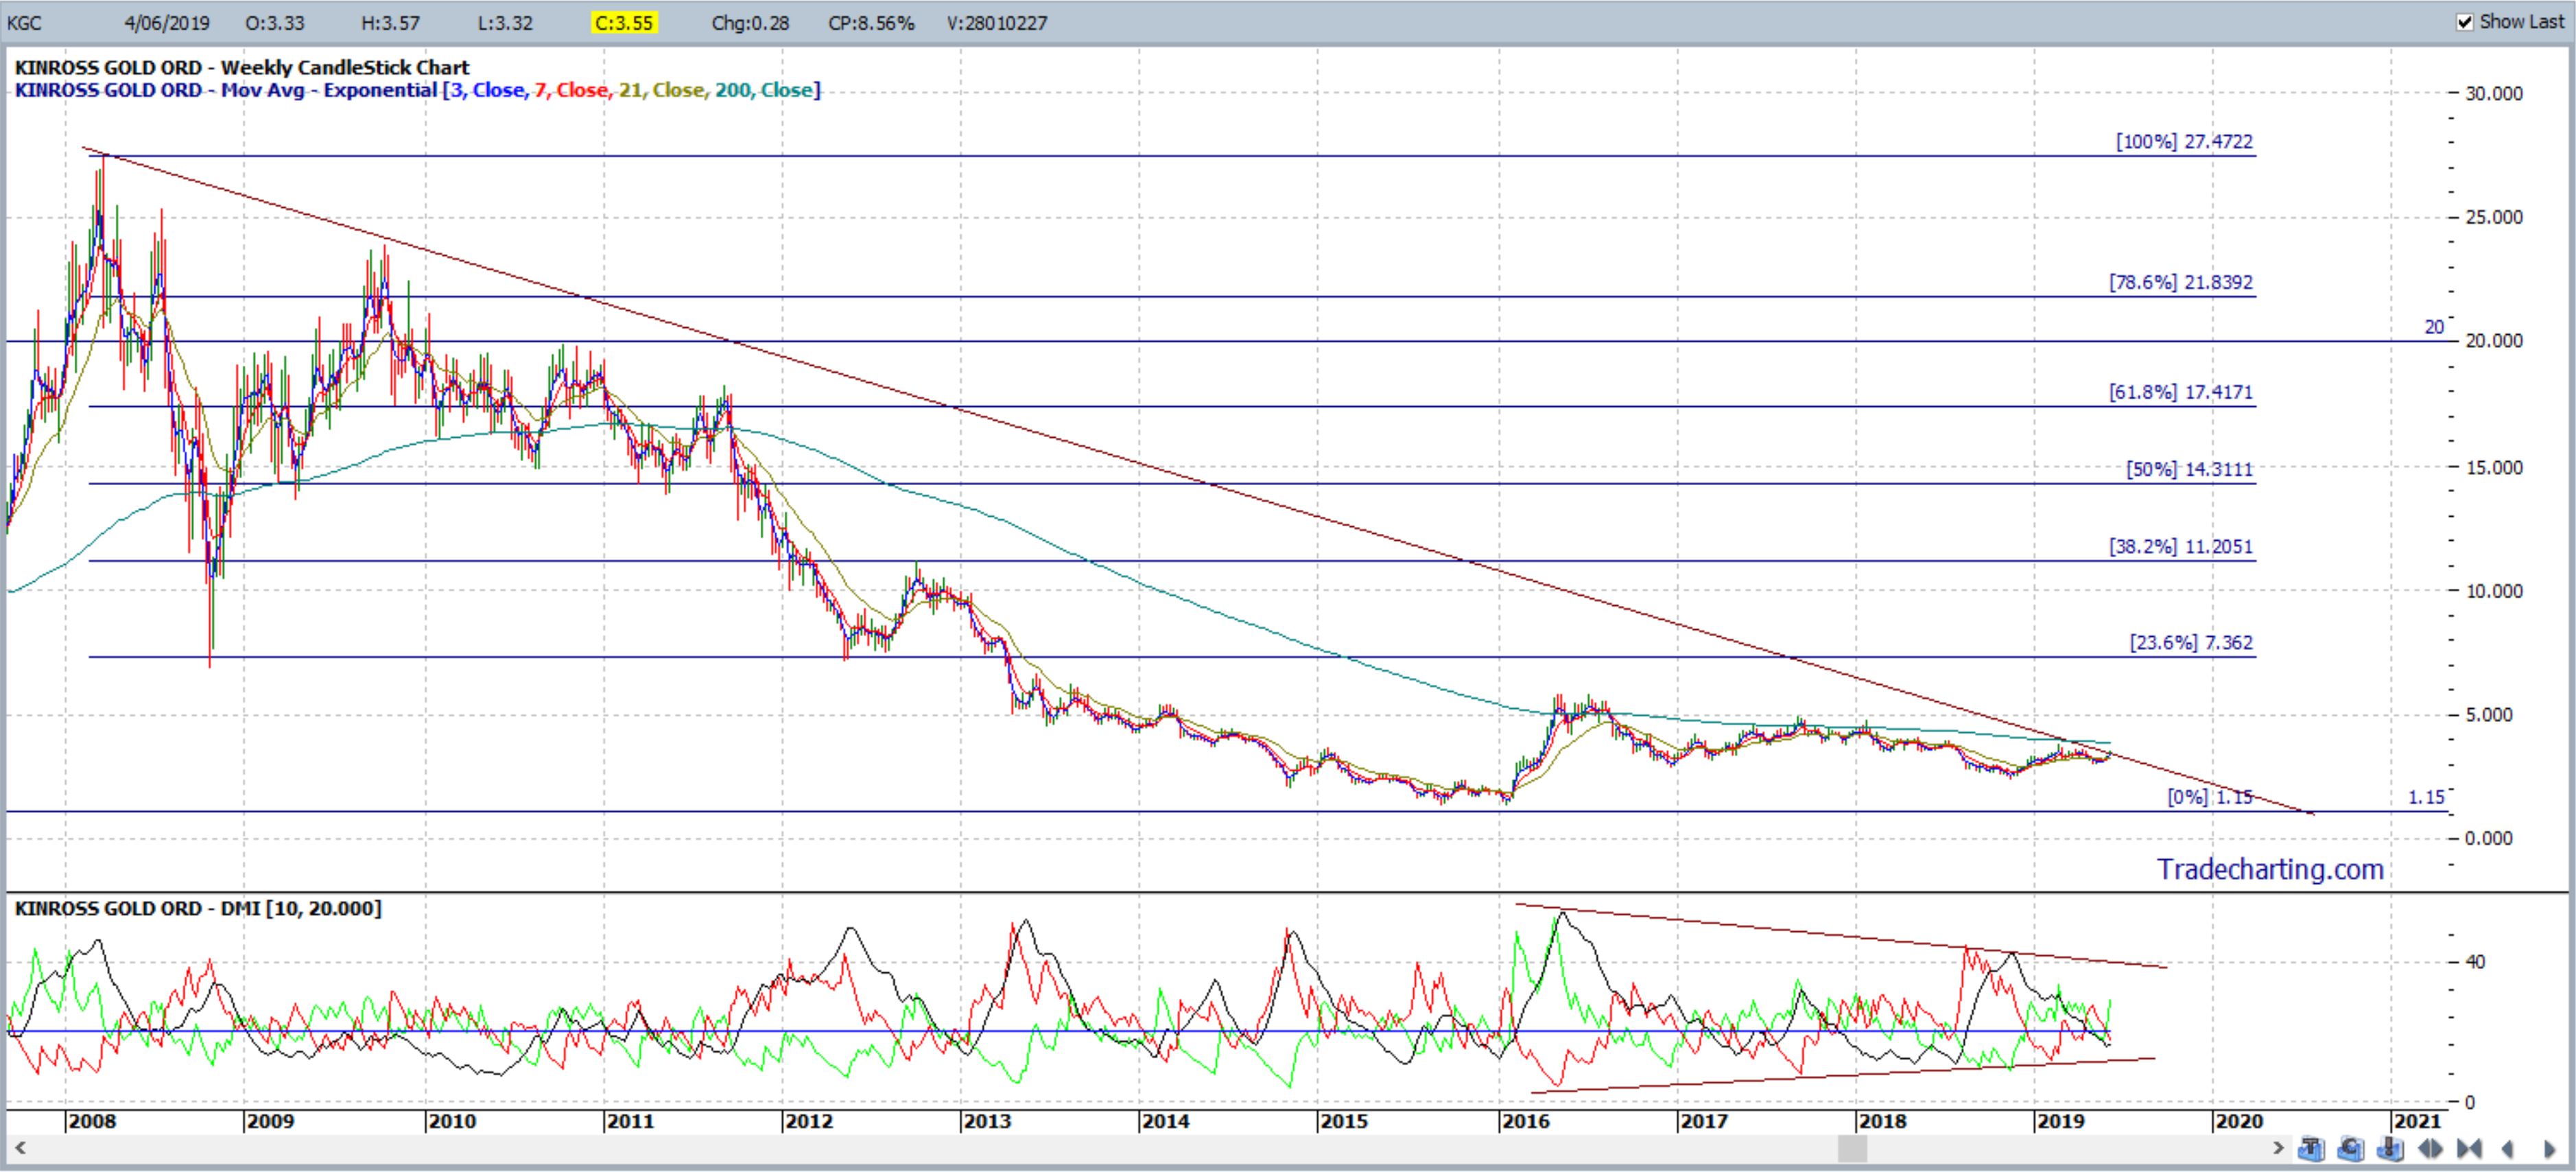Click the V:28010227 volume value

click(997, 23)
